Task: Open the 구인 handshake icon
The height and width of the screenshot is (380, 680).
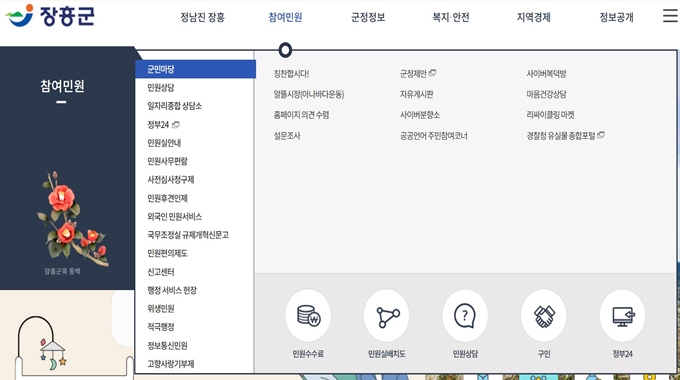Action: [x=543, y=315]
